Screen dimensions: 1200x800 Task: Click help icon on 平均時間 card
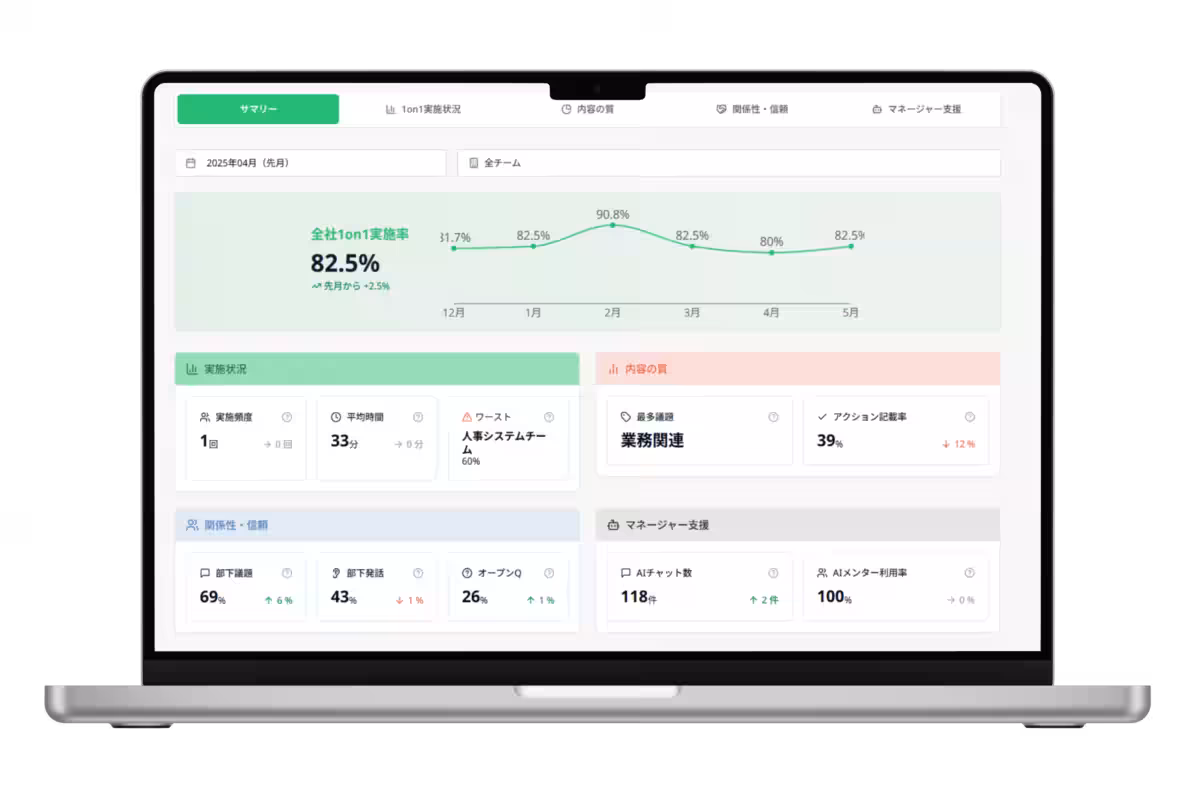(x=418, y=417)
